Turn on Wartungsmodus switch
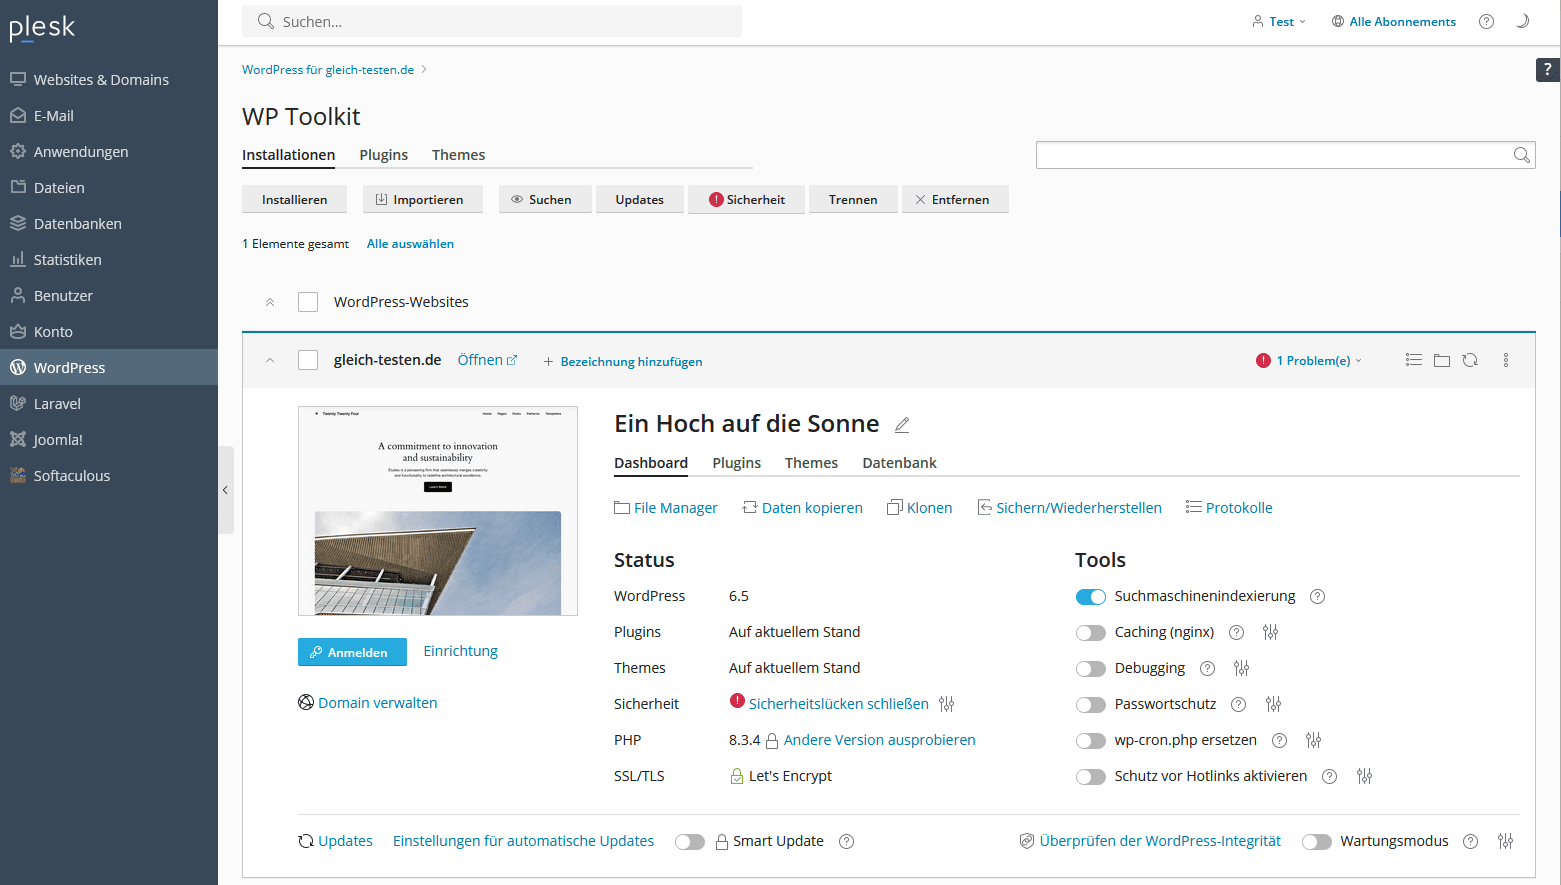Image resolution: width=1561 pixels, height=885 pixels. pyautogui.click(x=1316, y=842)
